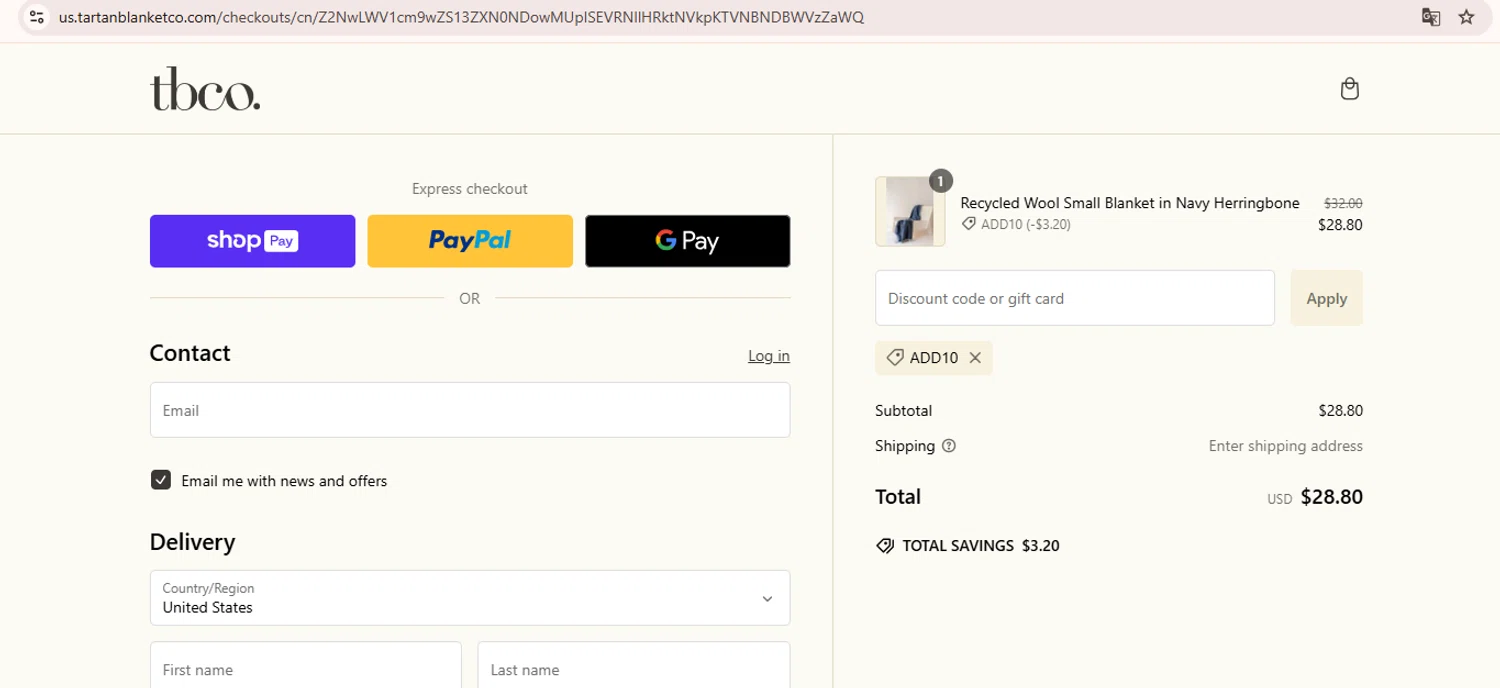Apply the discount code

(1326, 298)
